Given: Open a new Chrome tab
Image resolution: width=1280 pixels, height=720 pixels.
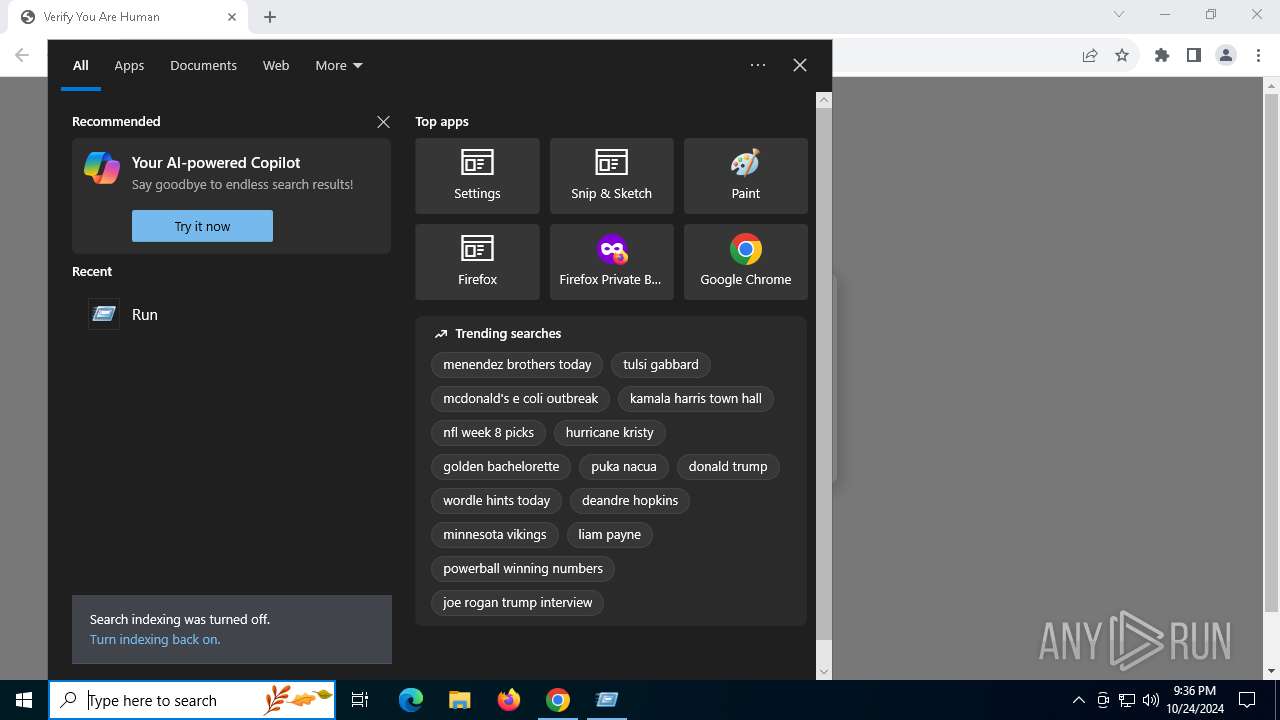Looking at the screenshot, I should (270, 17).
